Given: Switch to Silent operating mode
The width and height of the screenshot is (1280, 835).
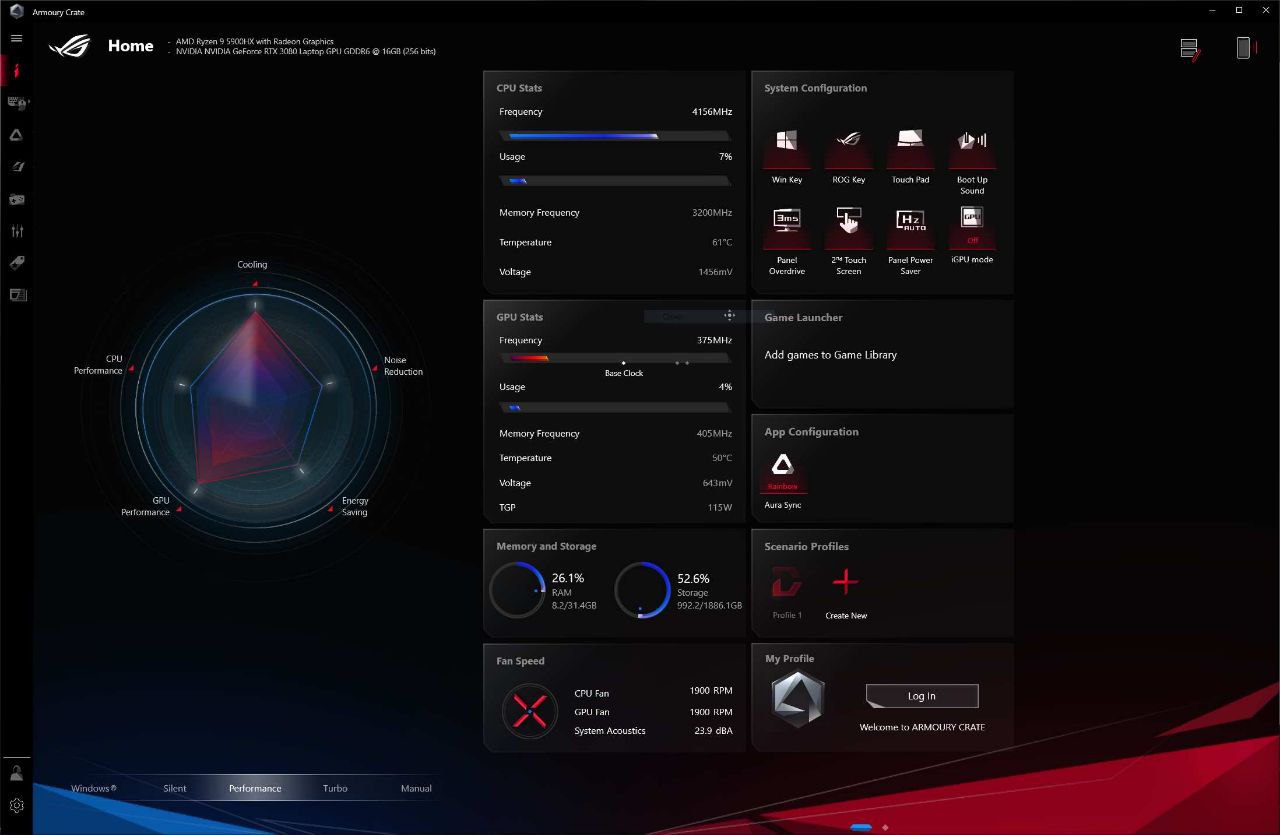Looking at the screenshot, I should (x=175, y=788).
